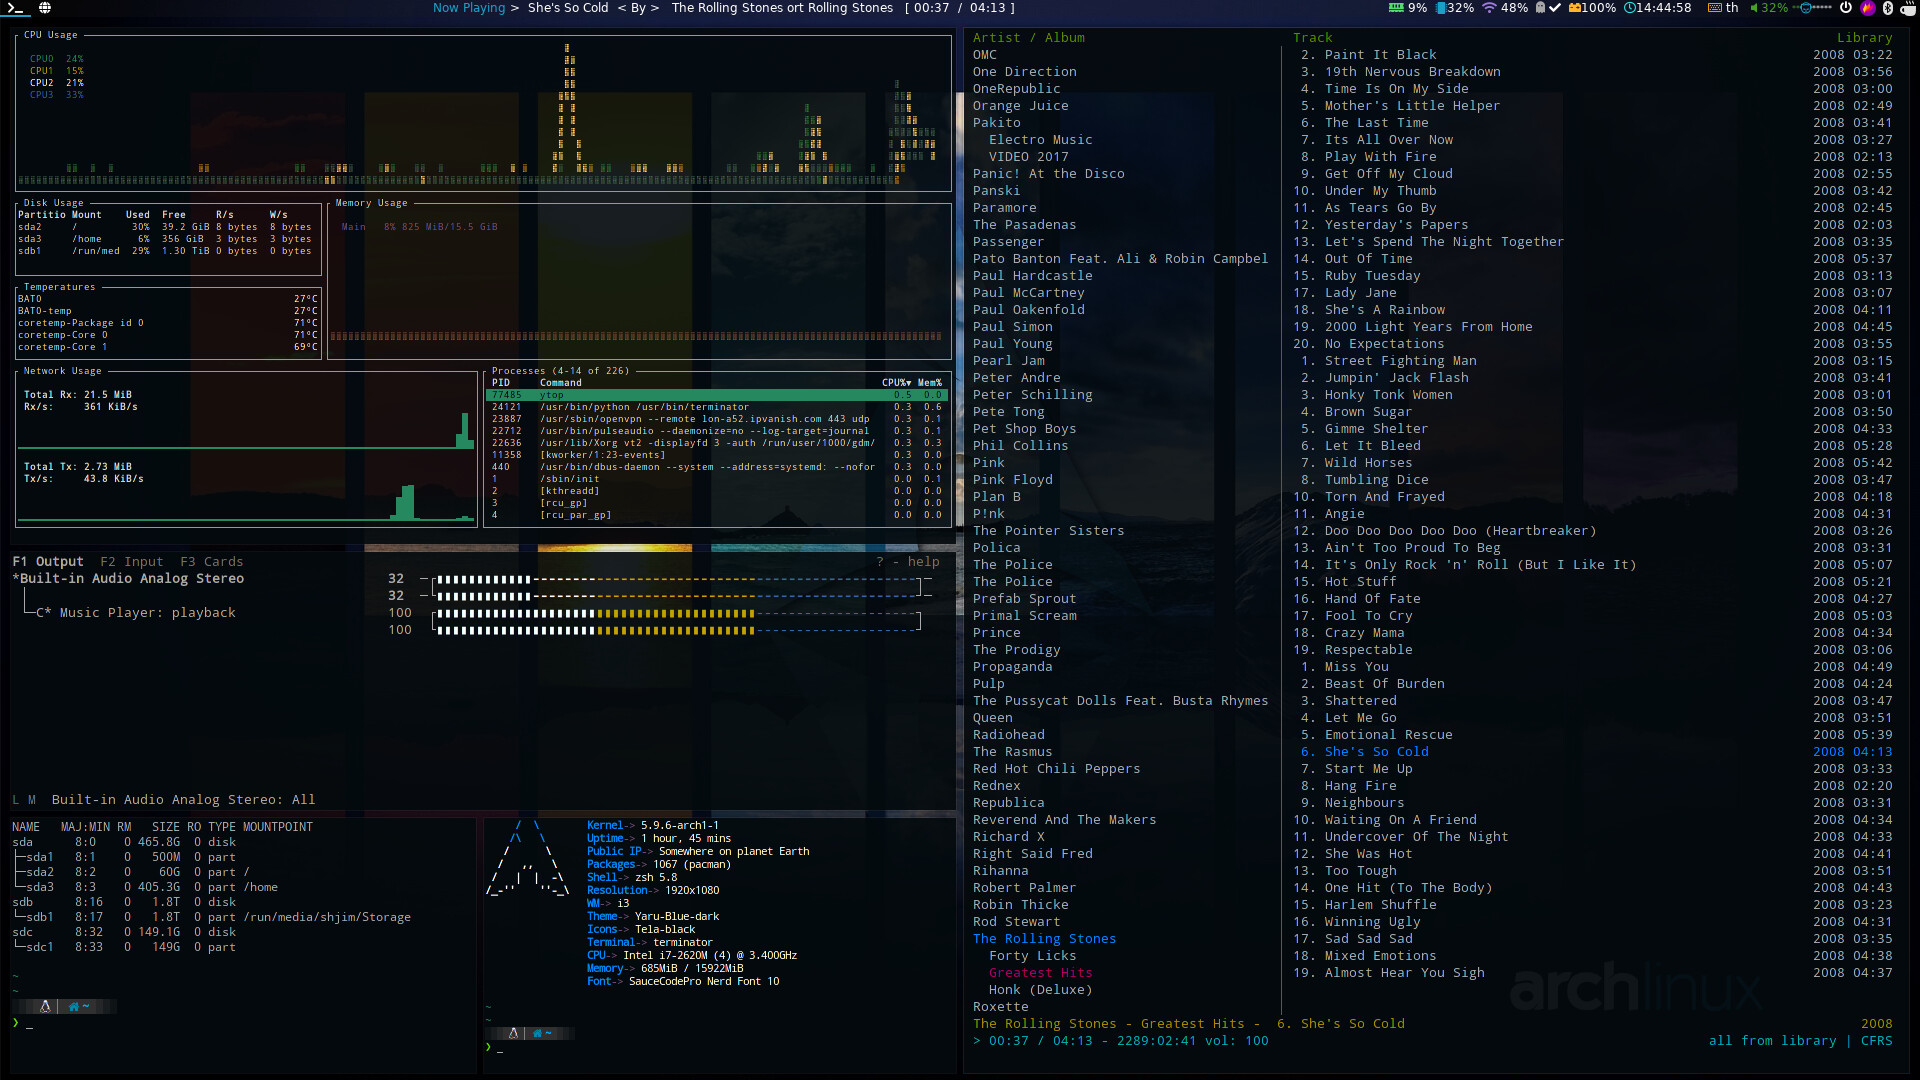Click the clock icon next to 14:44:58

1630,8
